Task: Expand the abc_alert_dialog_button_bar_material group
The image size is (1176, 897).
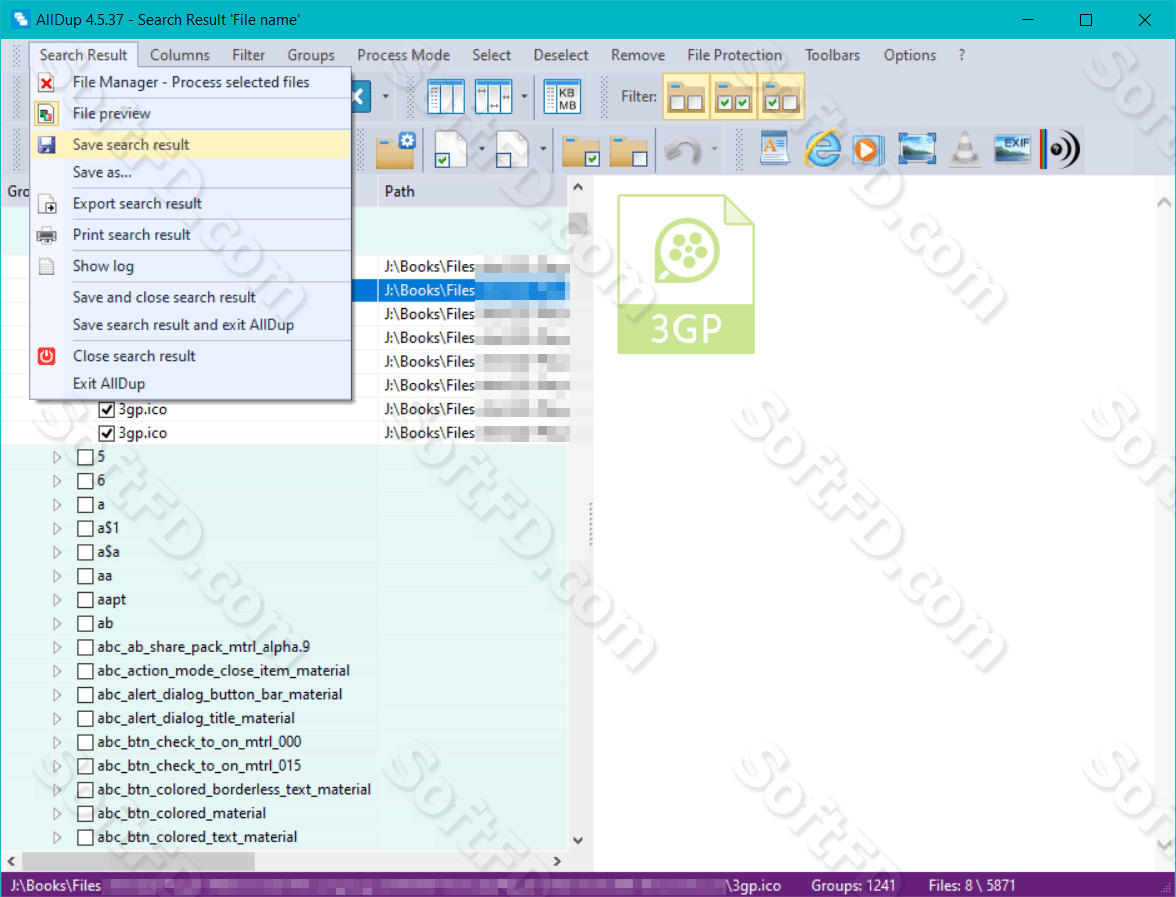Action: (58, 694)
